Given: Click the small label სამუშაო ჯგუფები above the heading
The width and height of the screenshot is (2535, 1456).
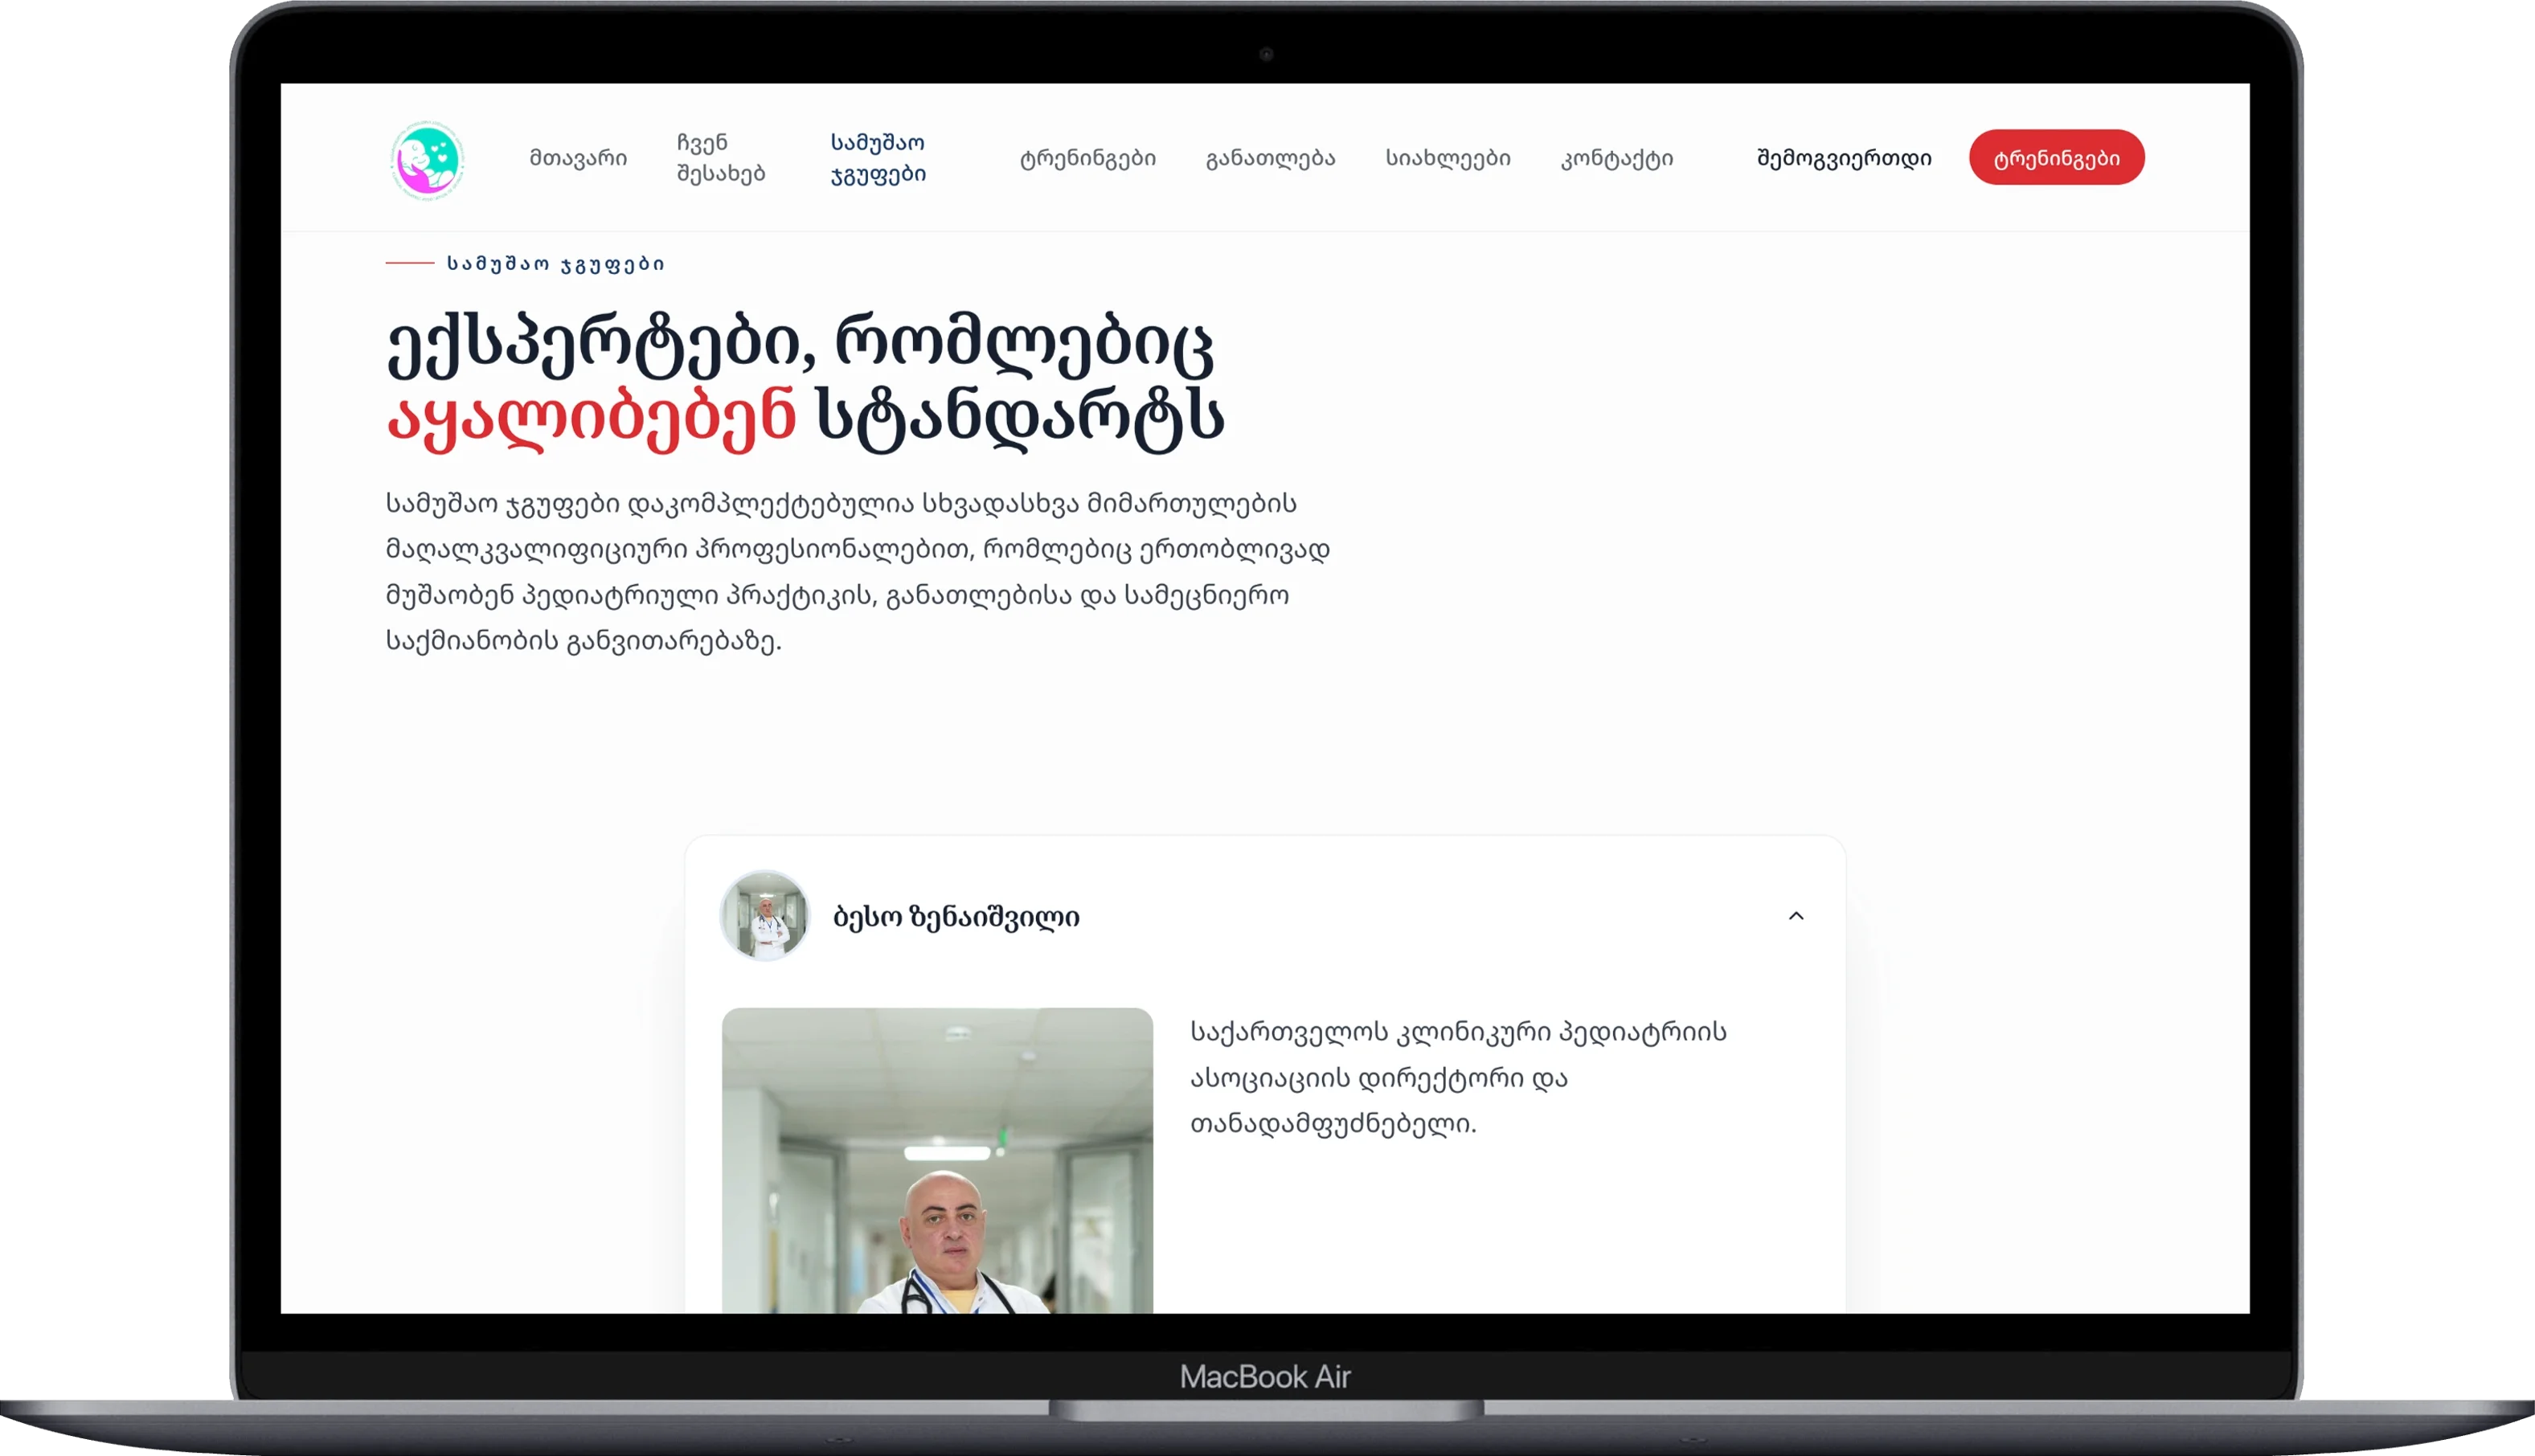Looking at the screenshot, I should pos(555,264).
